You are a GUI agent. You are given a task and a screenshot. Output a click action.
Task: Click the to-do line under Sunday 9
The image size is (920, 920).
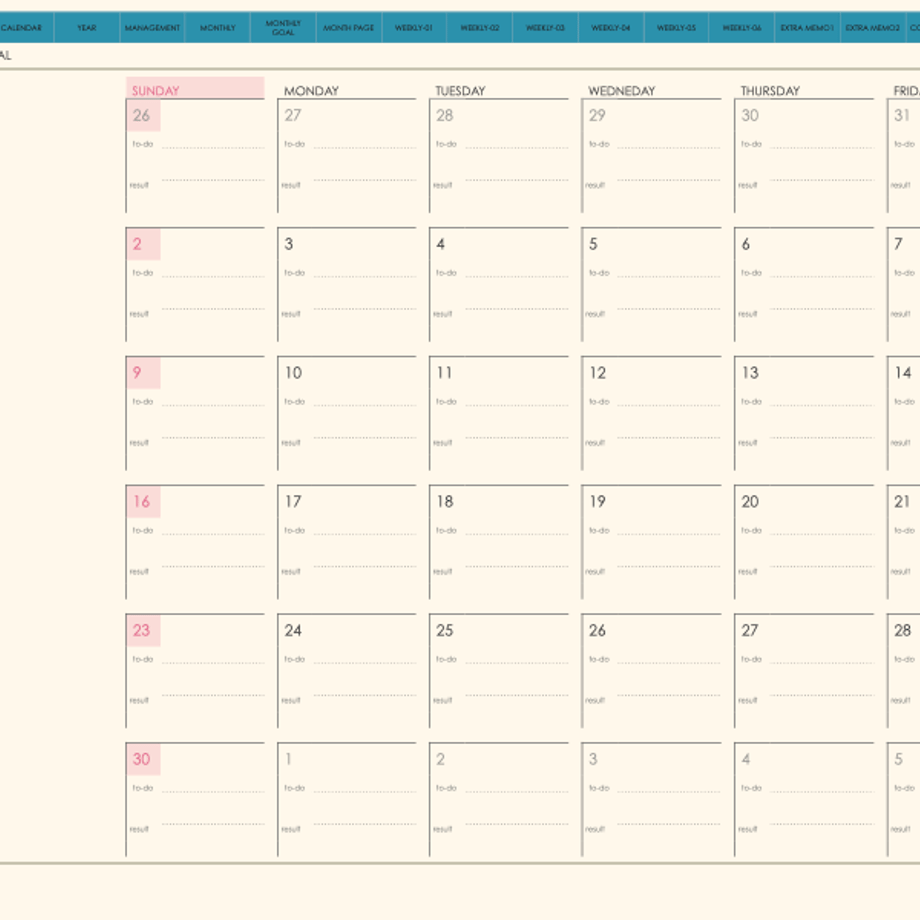pyautogui.click(x=213, y=405)
